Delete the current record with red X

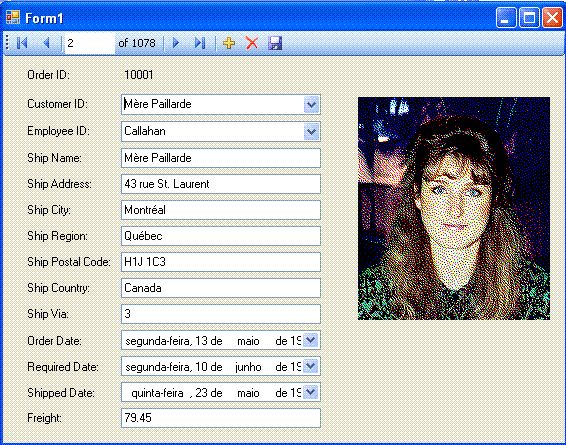coord(252,43)
